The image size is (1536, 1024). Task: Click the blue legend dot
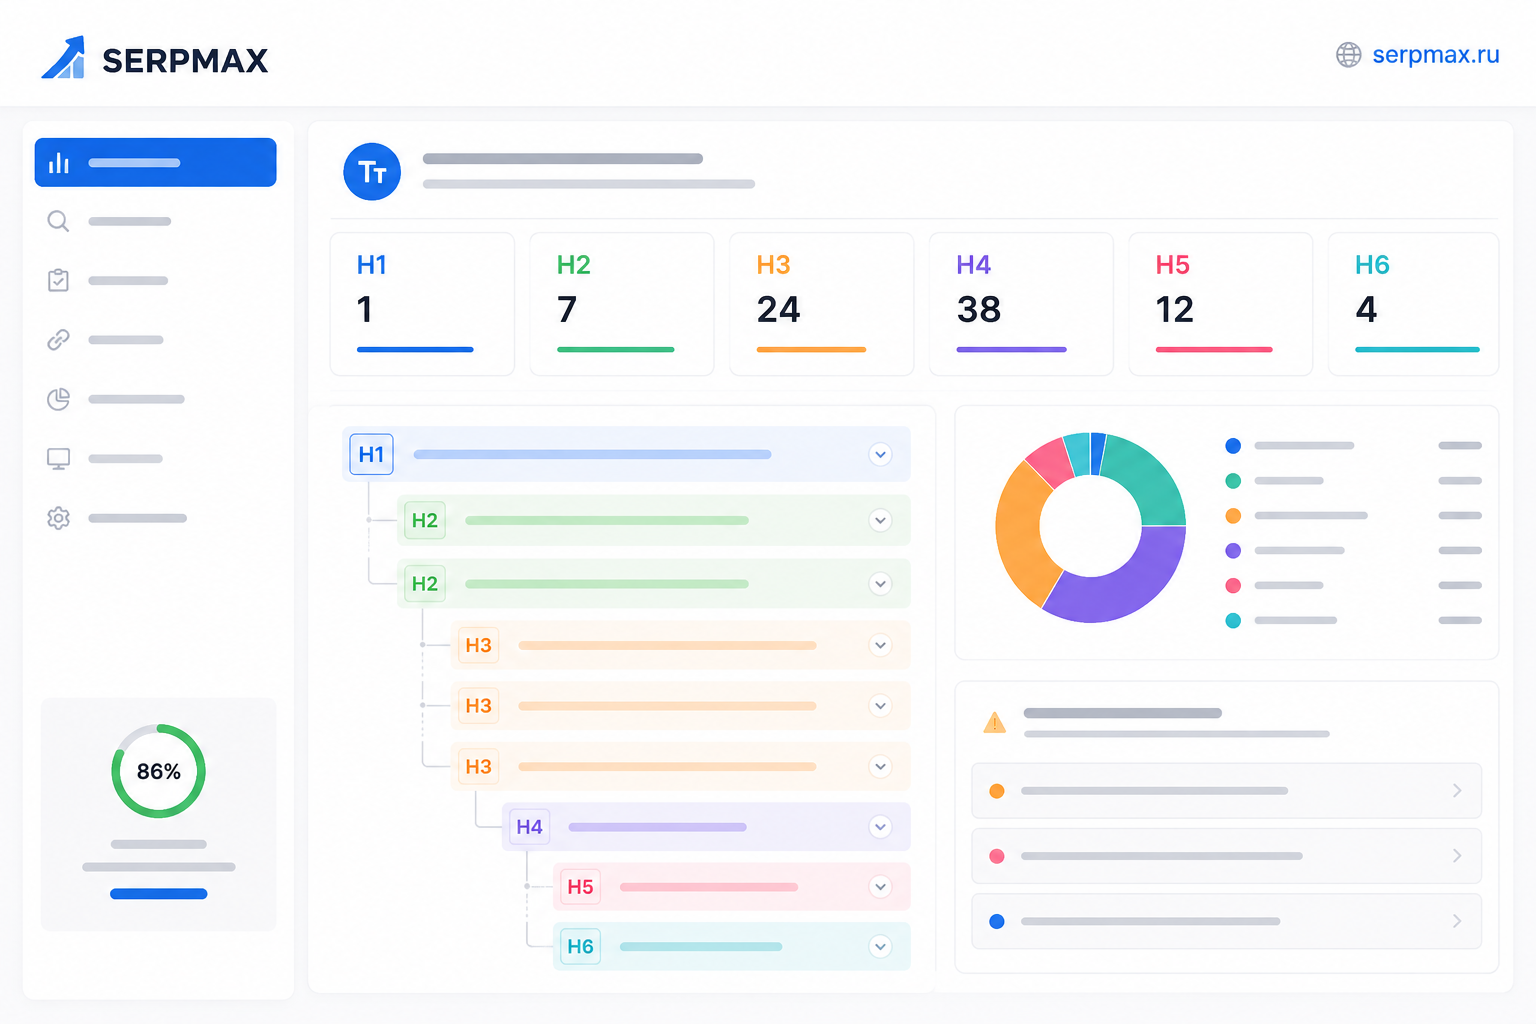pos(1233,446)
